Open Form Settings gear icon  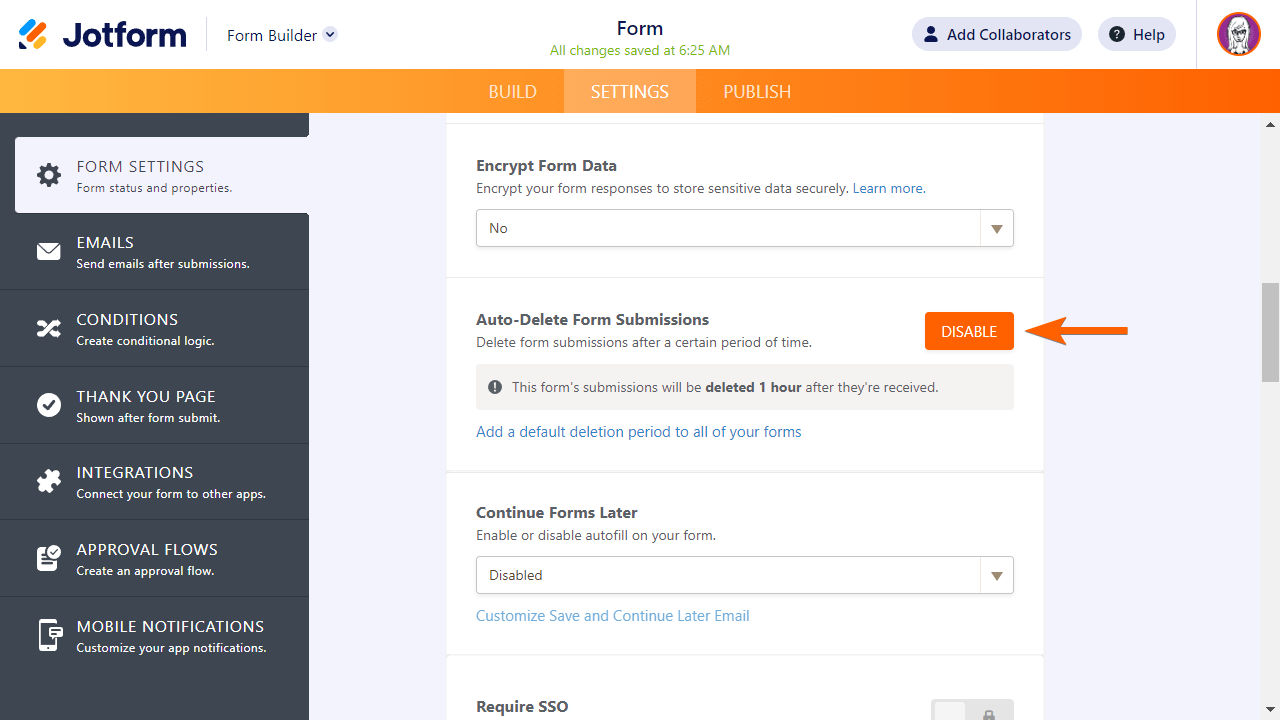tap(48, 175)
